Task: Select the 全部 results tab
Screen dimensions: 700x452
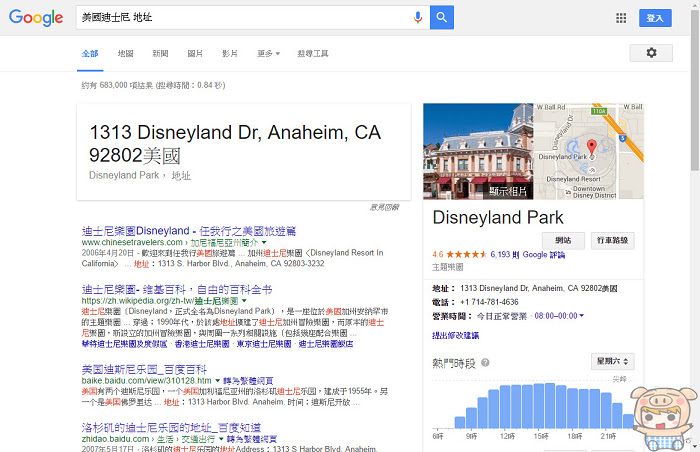Action: pos(90,54)
